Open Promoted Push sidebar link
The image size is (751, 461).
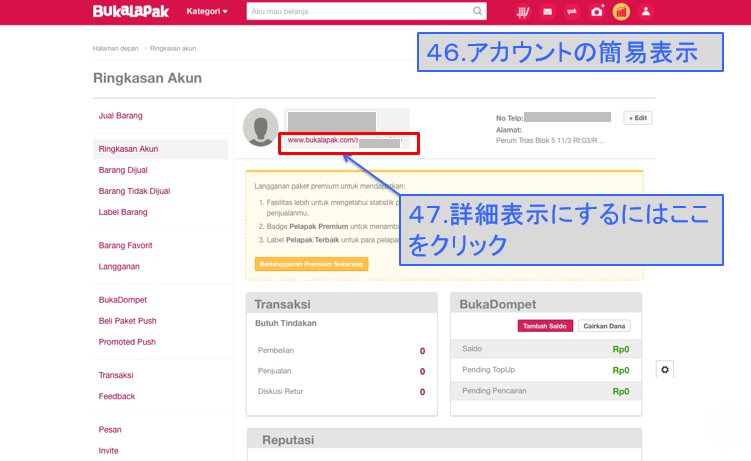click(x=127, y=342)
